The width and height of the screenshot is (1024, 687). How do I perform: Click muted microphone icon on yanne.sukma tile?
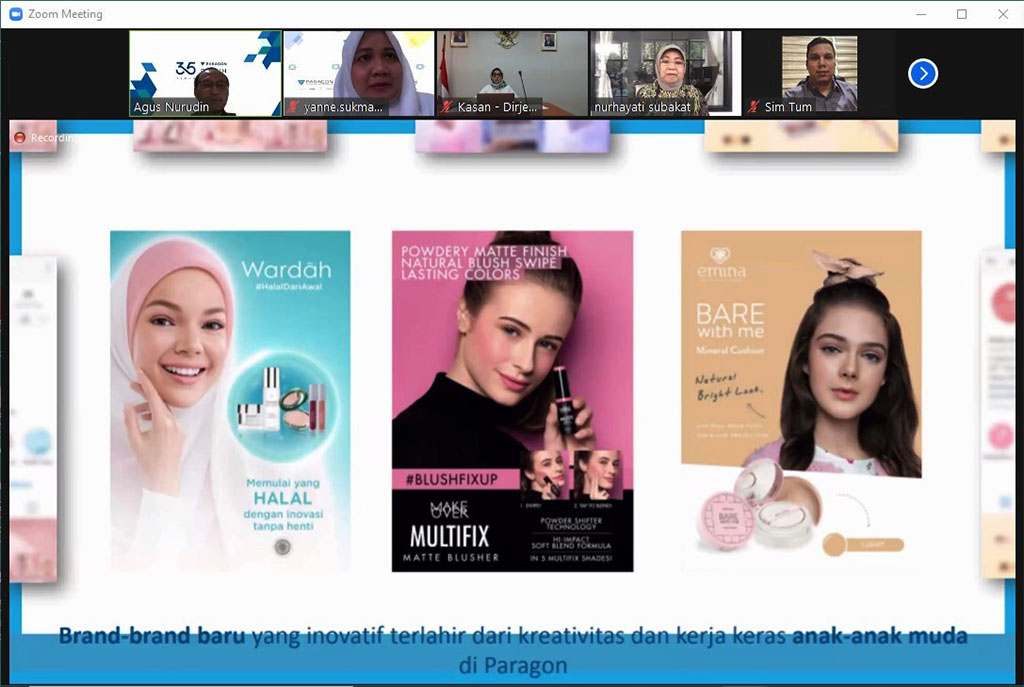[x=293, y=107]
